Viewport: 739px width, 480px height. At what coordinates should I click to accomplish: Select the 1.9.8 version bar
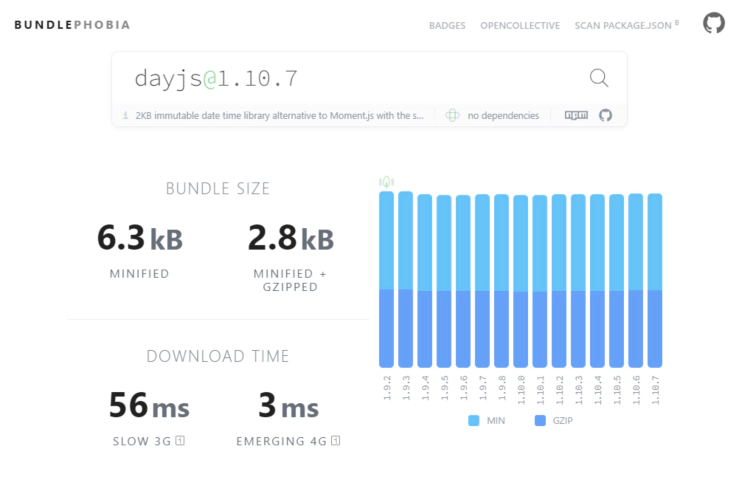coord(501,281)
